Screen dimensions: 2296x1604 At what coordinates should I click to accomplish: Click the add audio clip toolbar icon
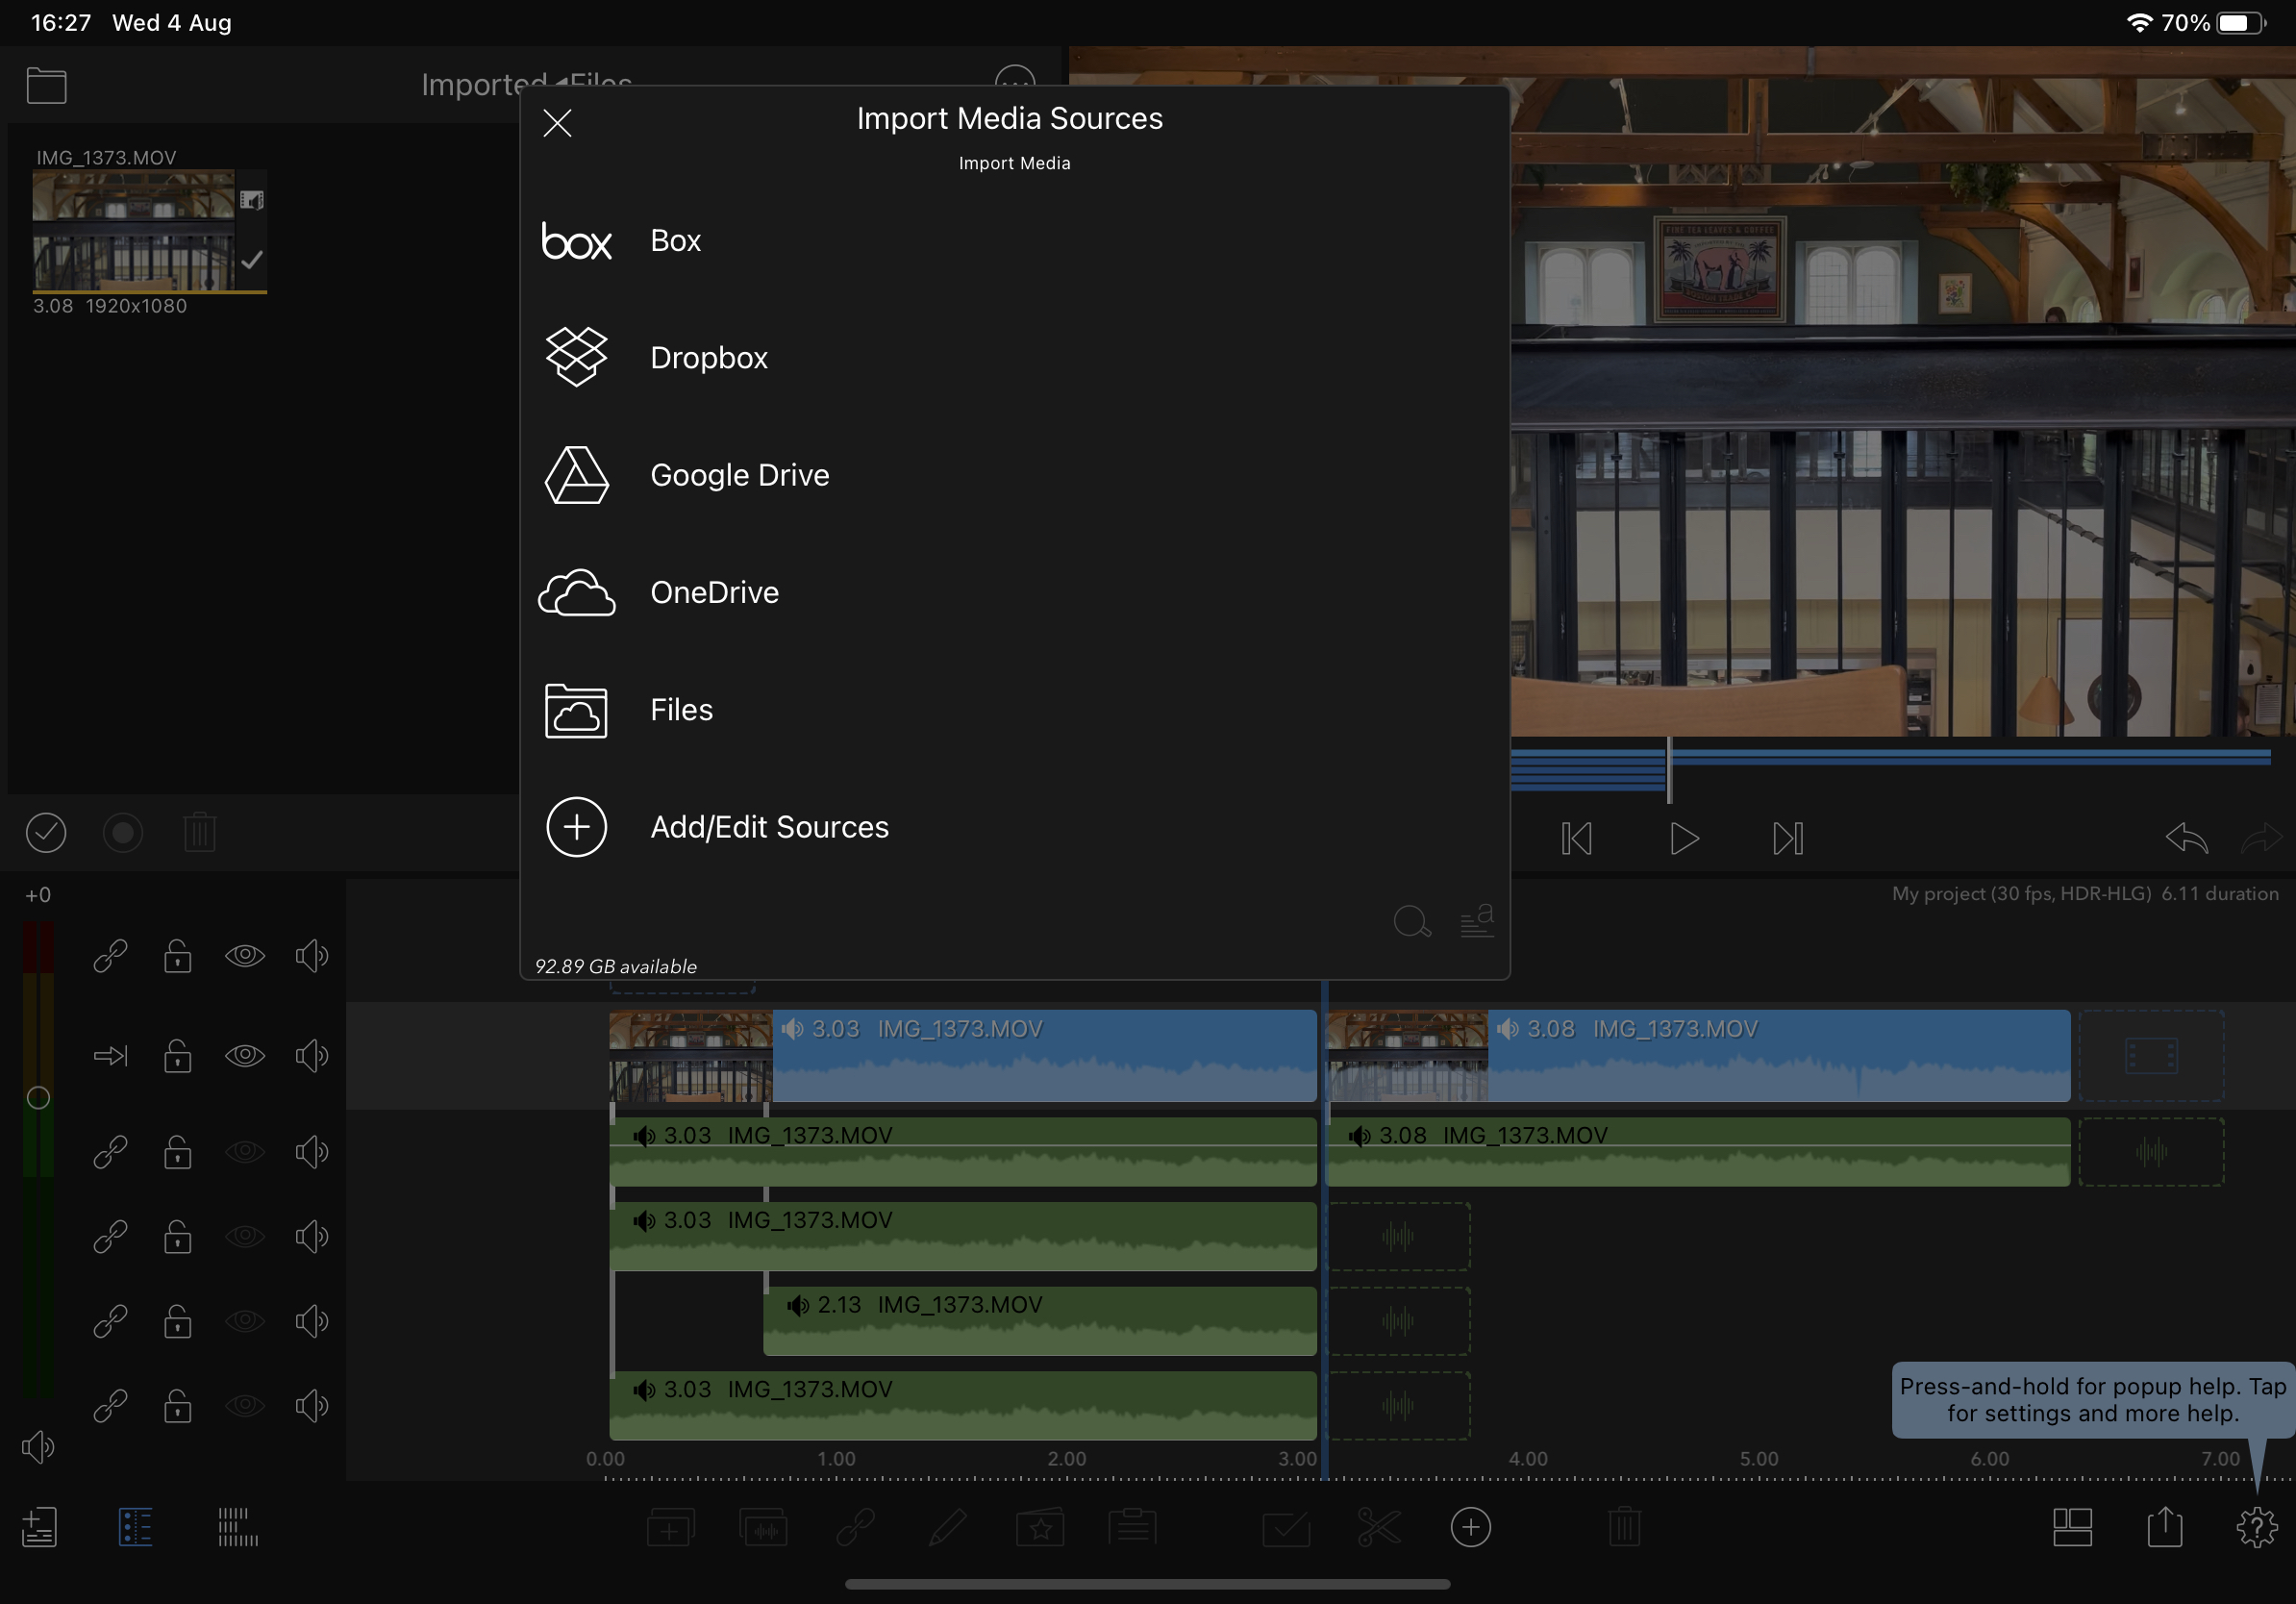point(764,1527)
